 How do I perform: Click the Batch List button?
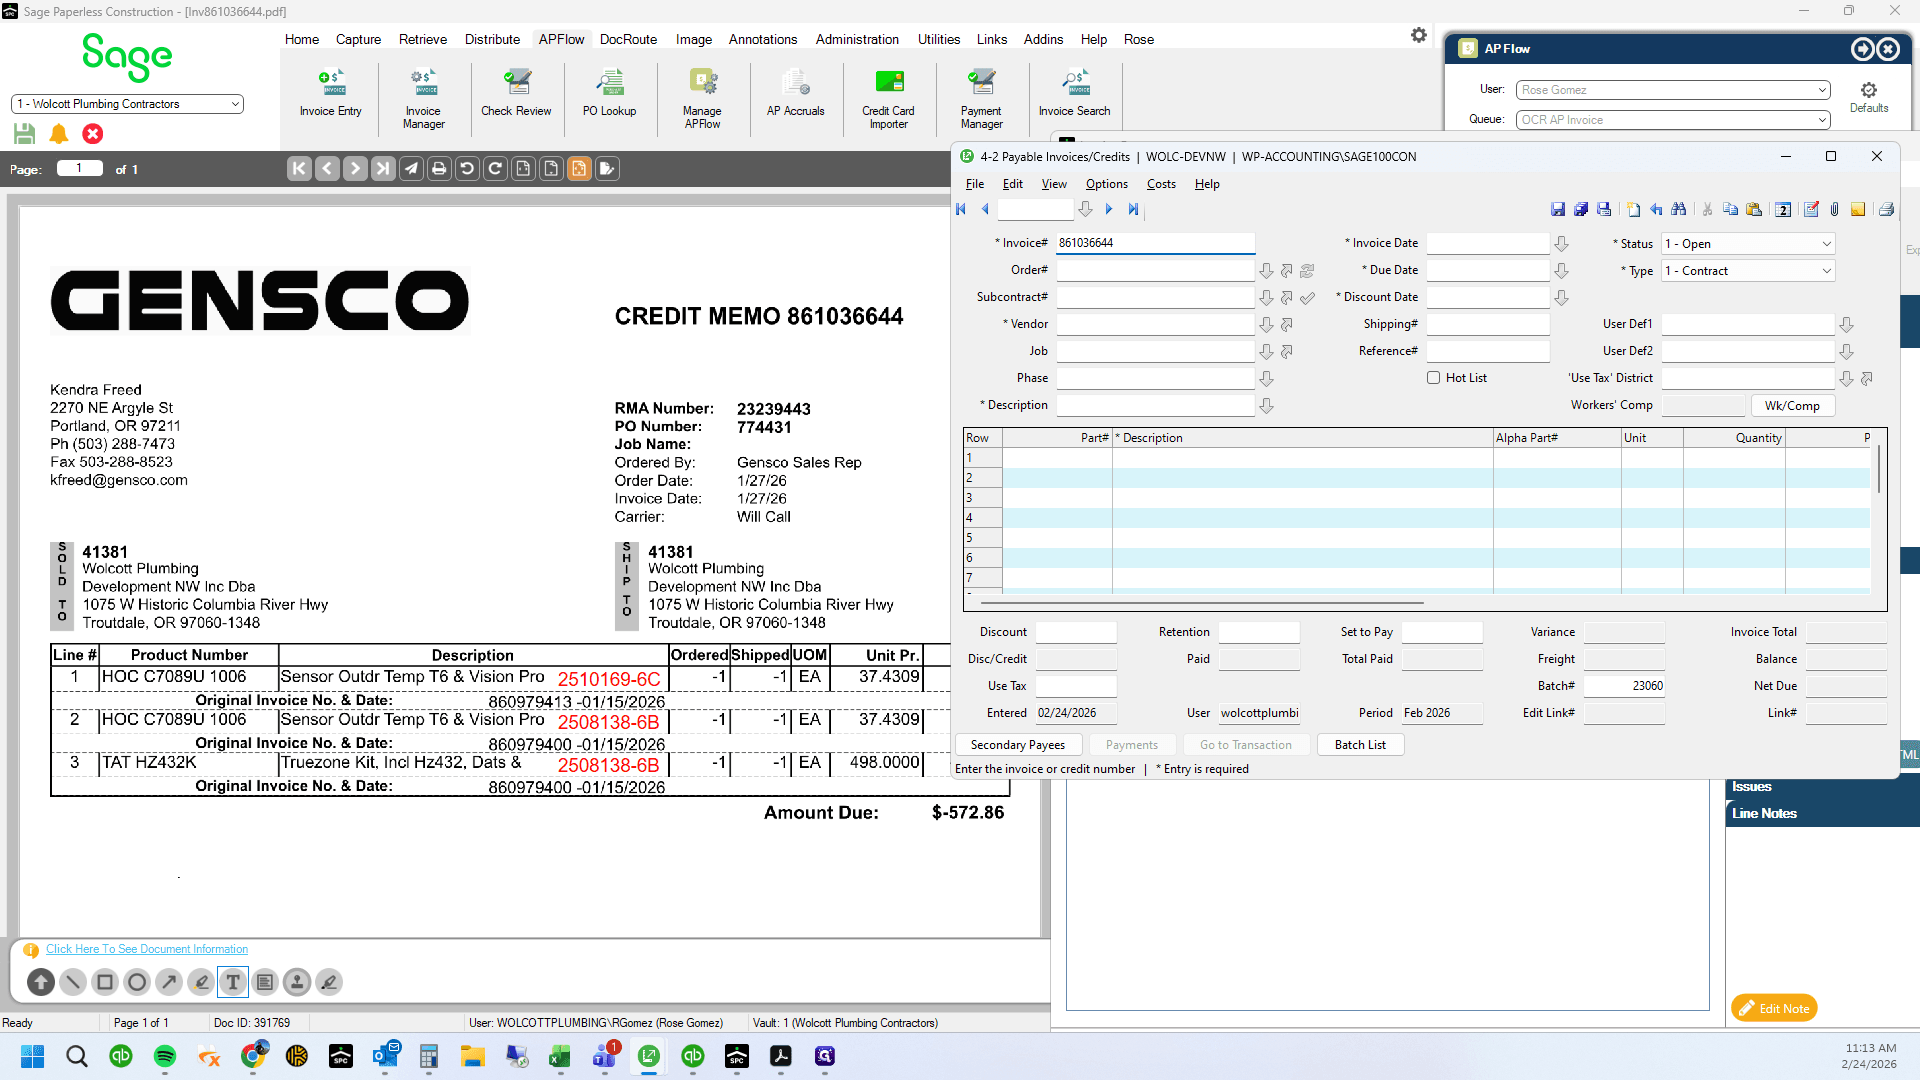1360,745
